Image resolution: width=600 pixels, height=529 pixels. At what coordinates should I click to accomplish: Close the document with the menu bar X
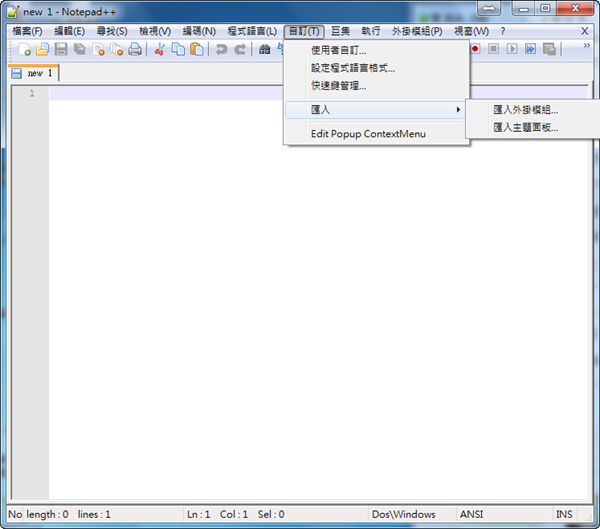585,31
